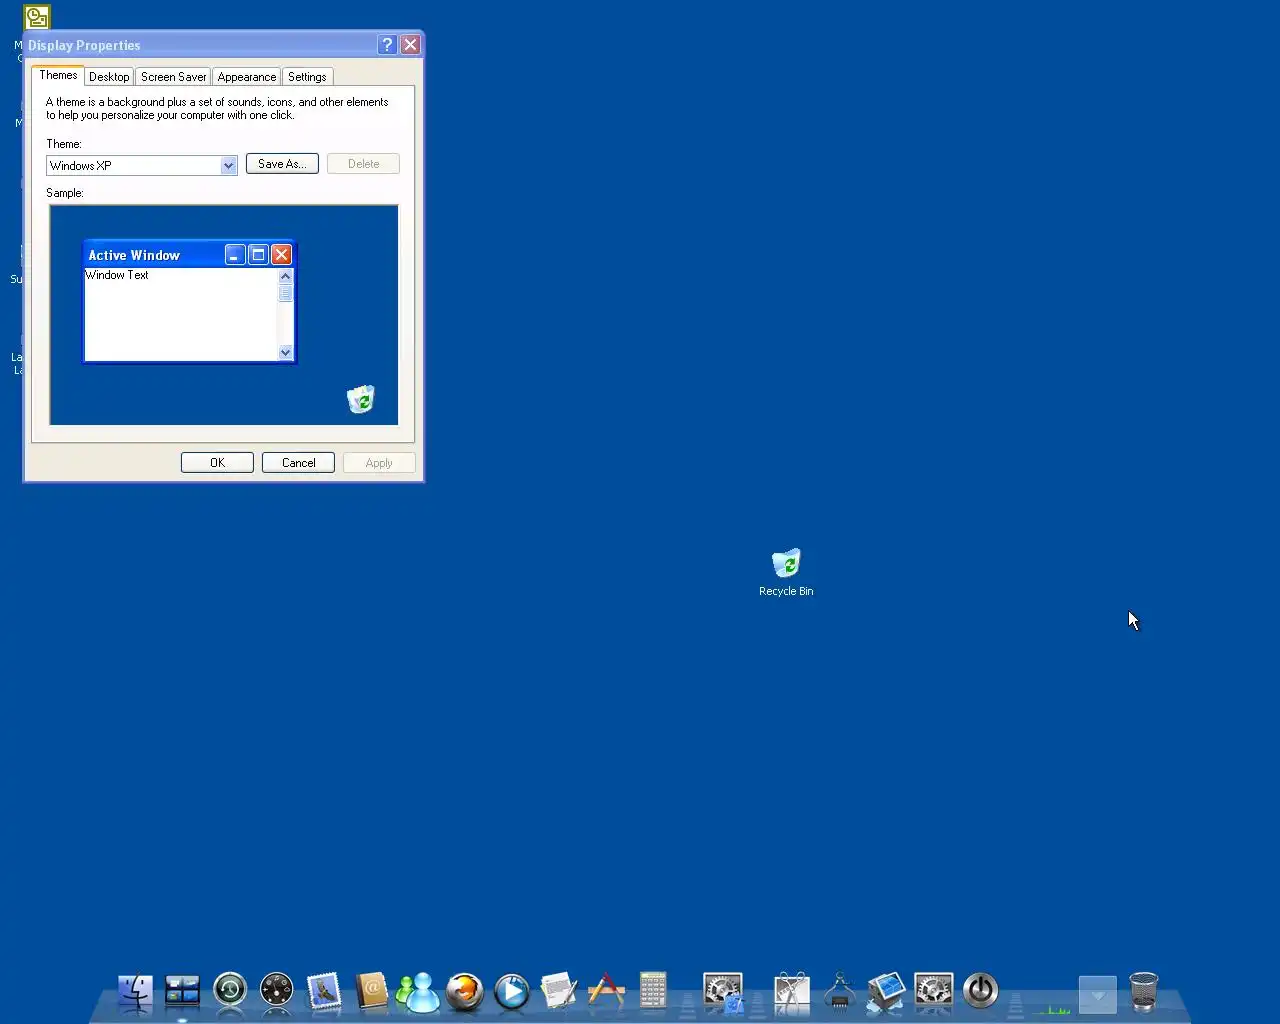Image resolution: width=1280 pixels, height=1024 pixels.
Task: Switch to the Themes tab
Action: (x=58, y=76)
